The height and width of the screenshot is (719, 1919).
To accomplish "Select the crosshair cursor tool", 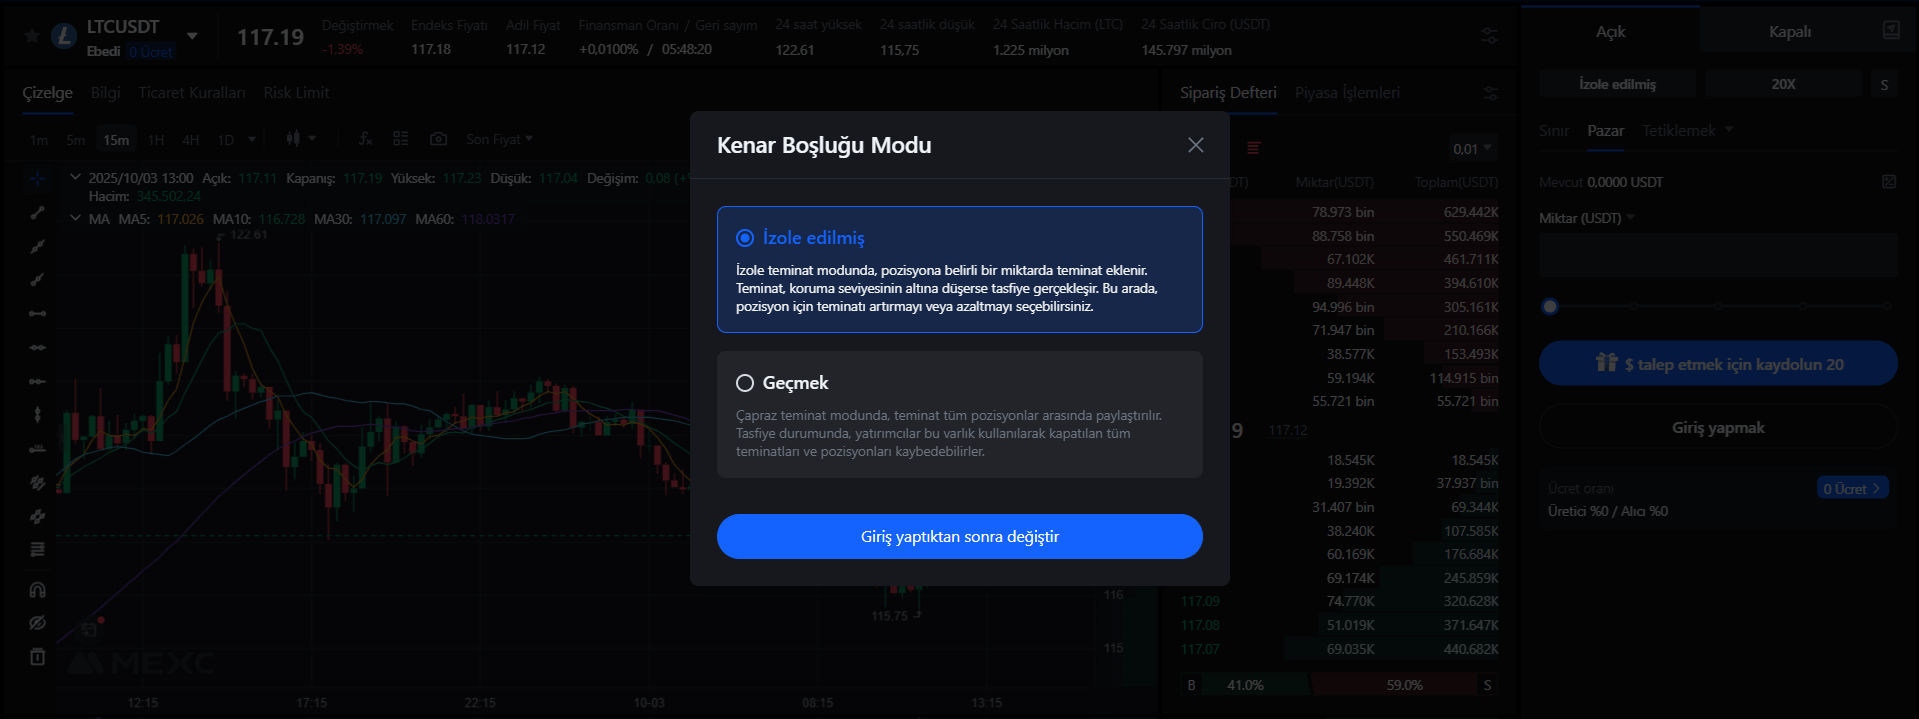I will click(x=38, y=179).
